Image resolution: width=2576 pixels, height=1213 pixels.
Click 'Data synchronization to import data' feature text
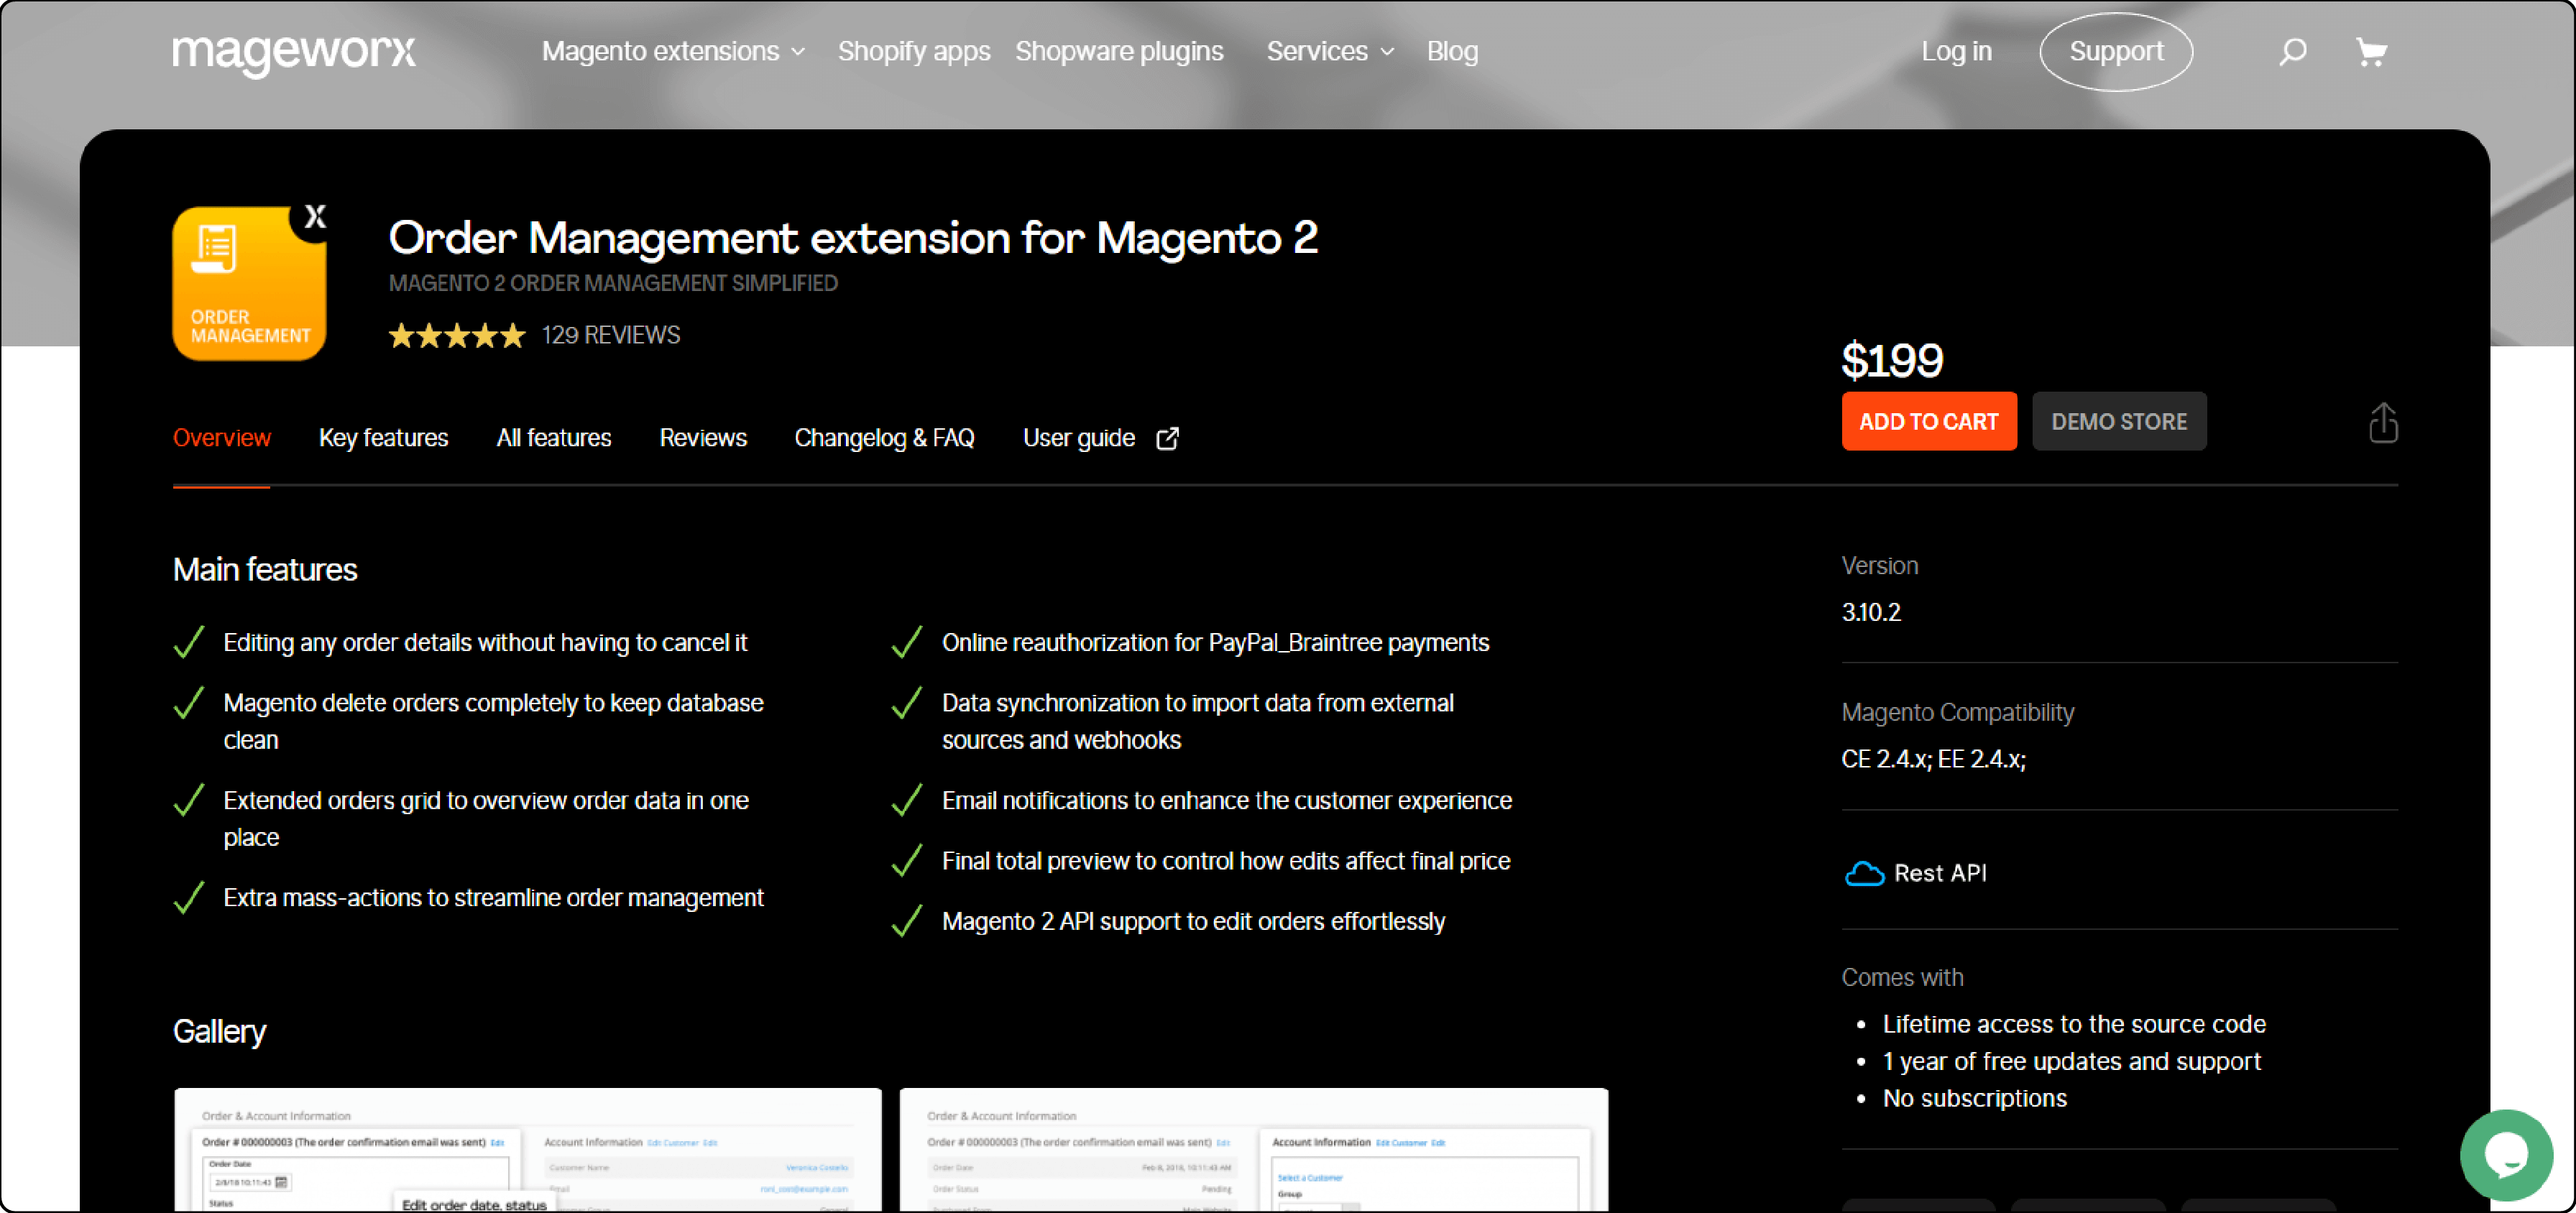coord(1197,721)
